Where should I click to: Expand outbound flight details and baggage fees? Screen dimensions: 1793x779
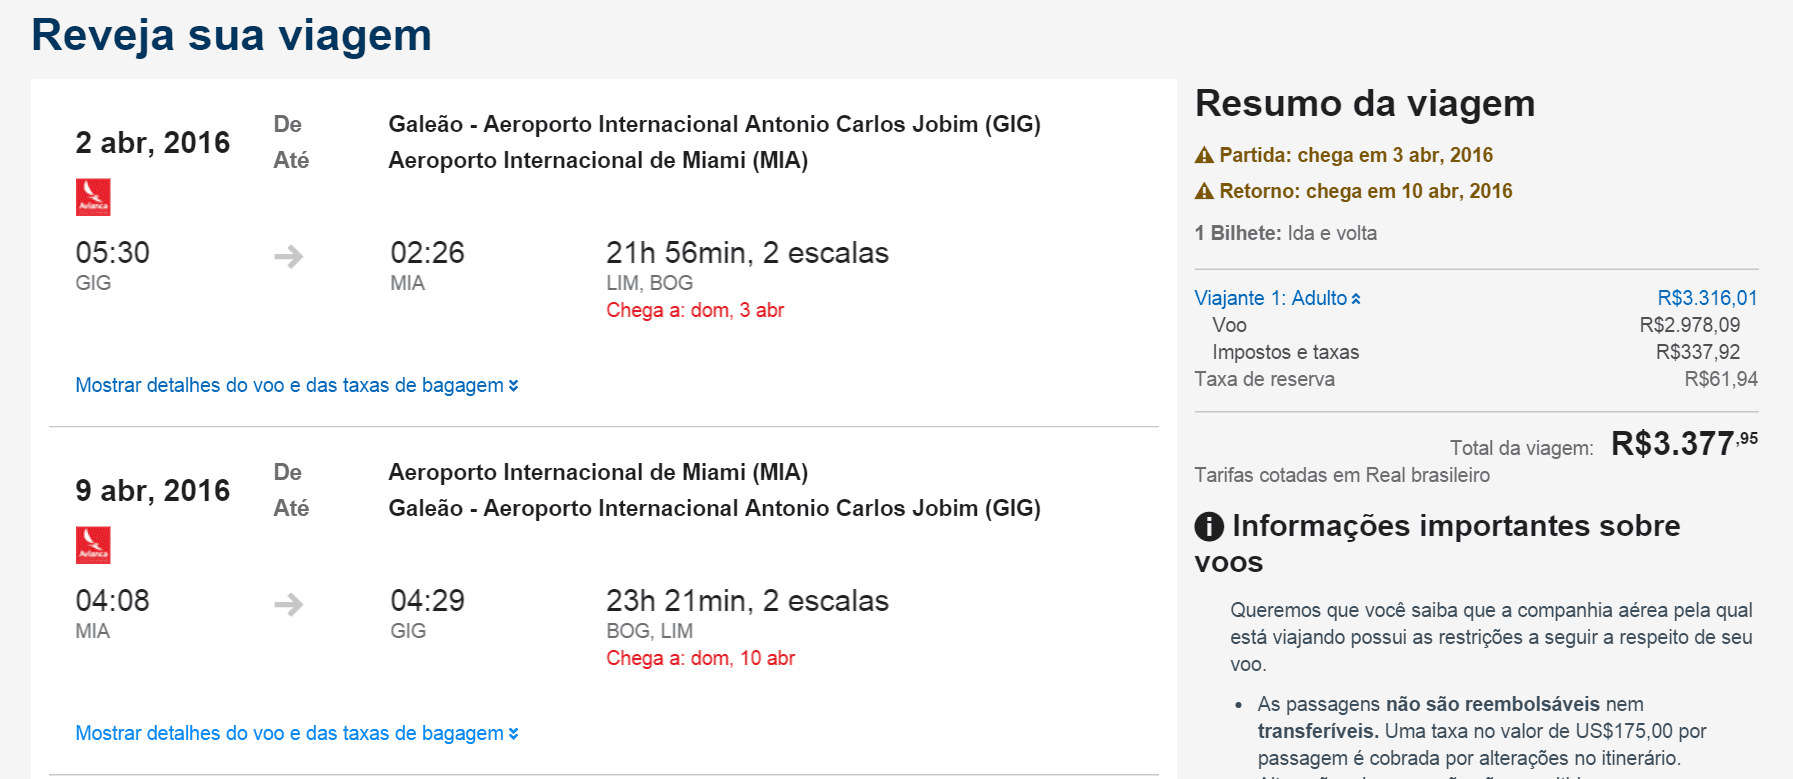297,385
